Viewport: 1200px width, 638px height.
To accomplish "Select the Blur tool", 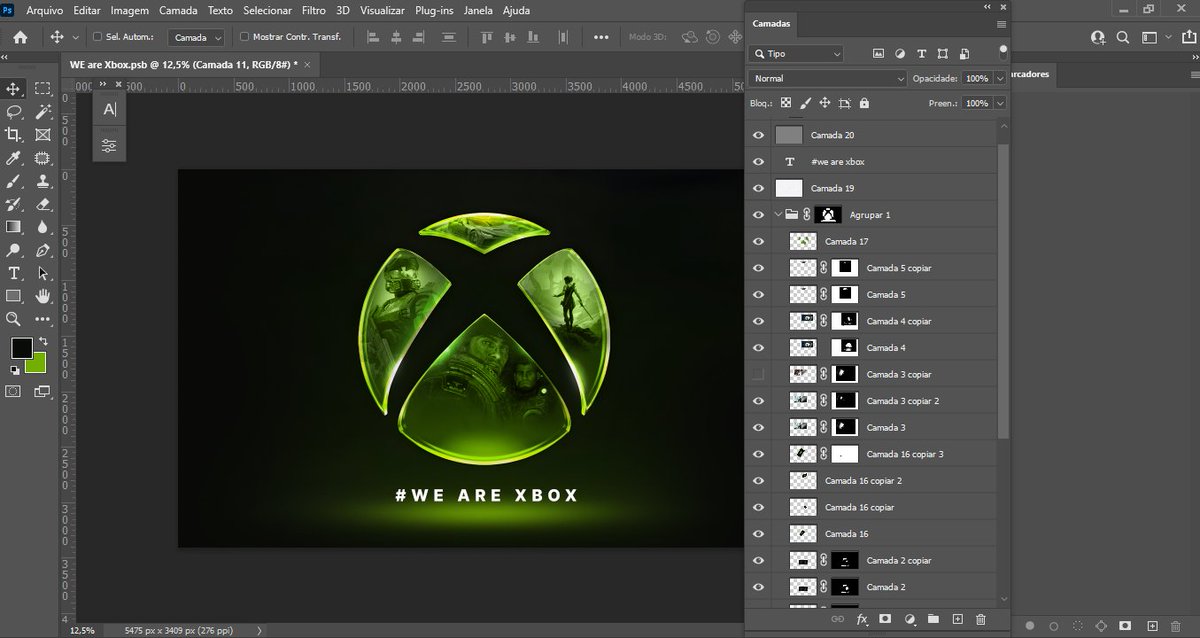I will [x=43, y=227].
